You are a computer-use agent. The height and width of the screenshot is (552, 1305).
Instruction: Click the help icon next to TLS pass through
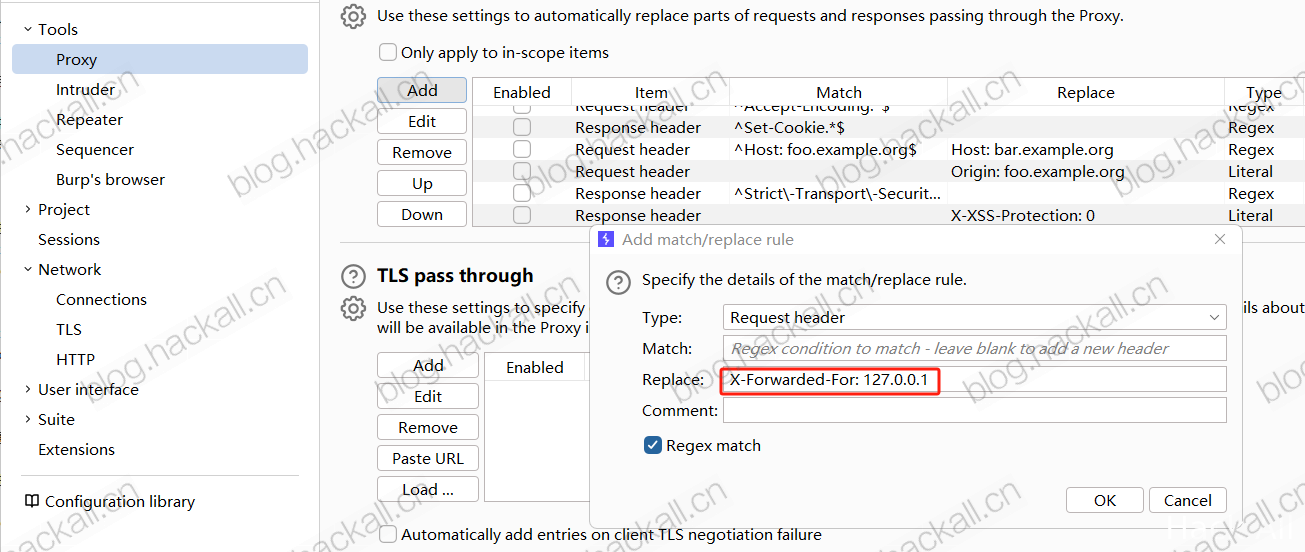click(x=353, y=277)
